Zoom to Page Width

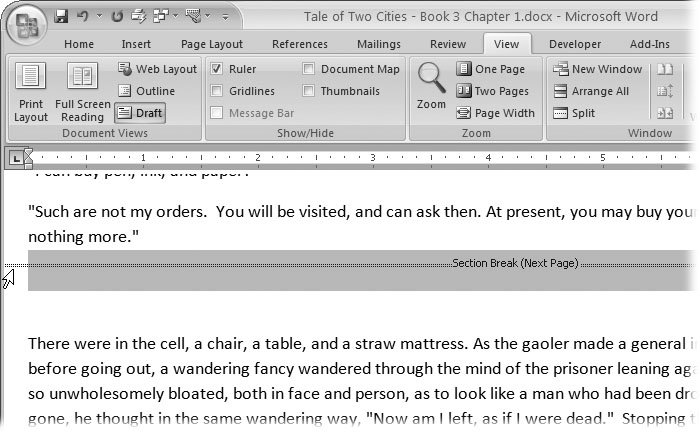click(x=496, y=113)
